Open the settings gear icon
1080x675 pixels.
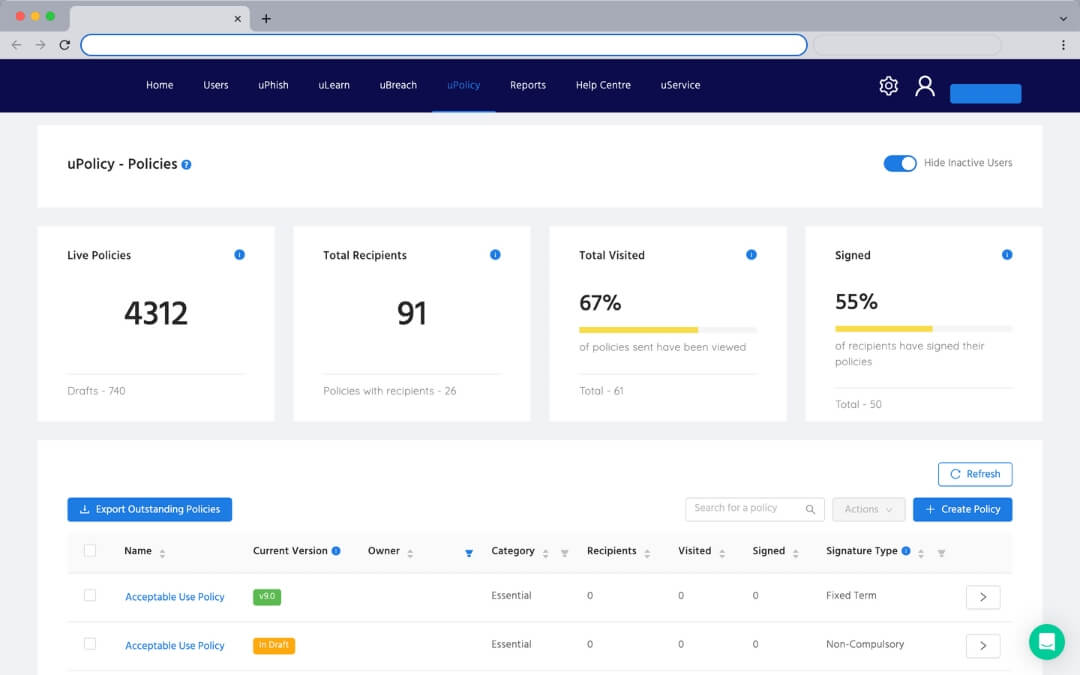pyautogui.click(x=888, y=86)
